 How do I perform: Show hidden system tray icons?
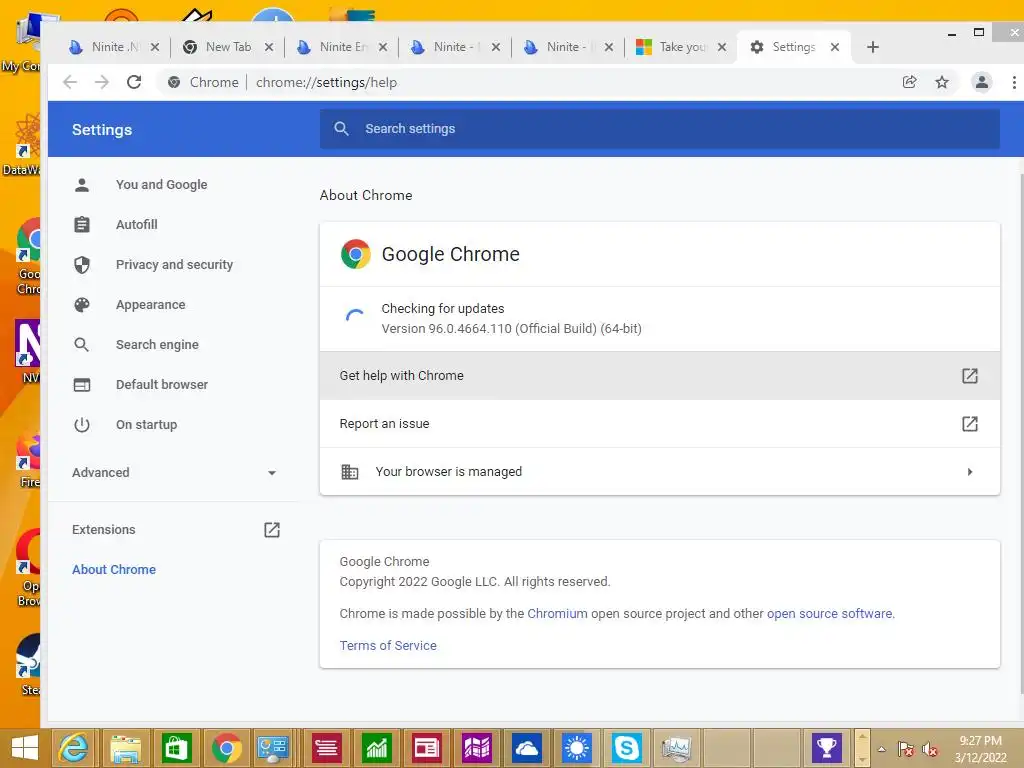click(x=881, y=749)
